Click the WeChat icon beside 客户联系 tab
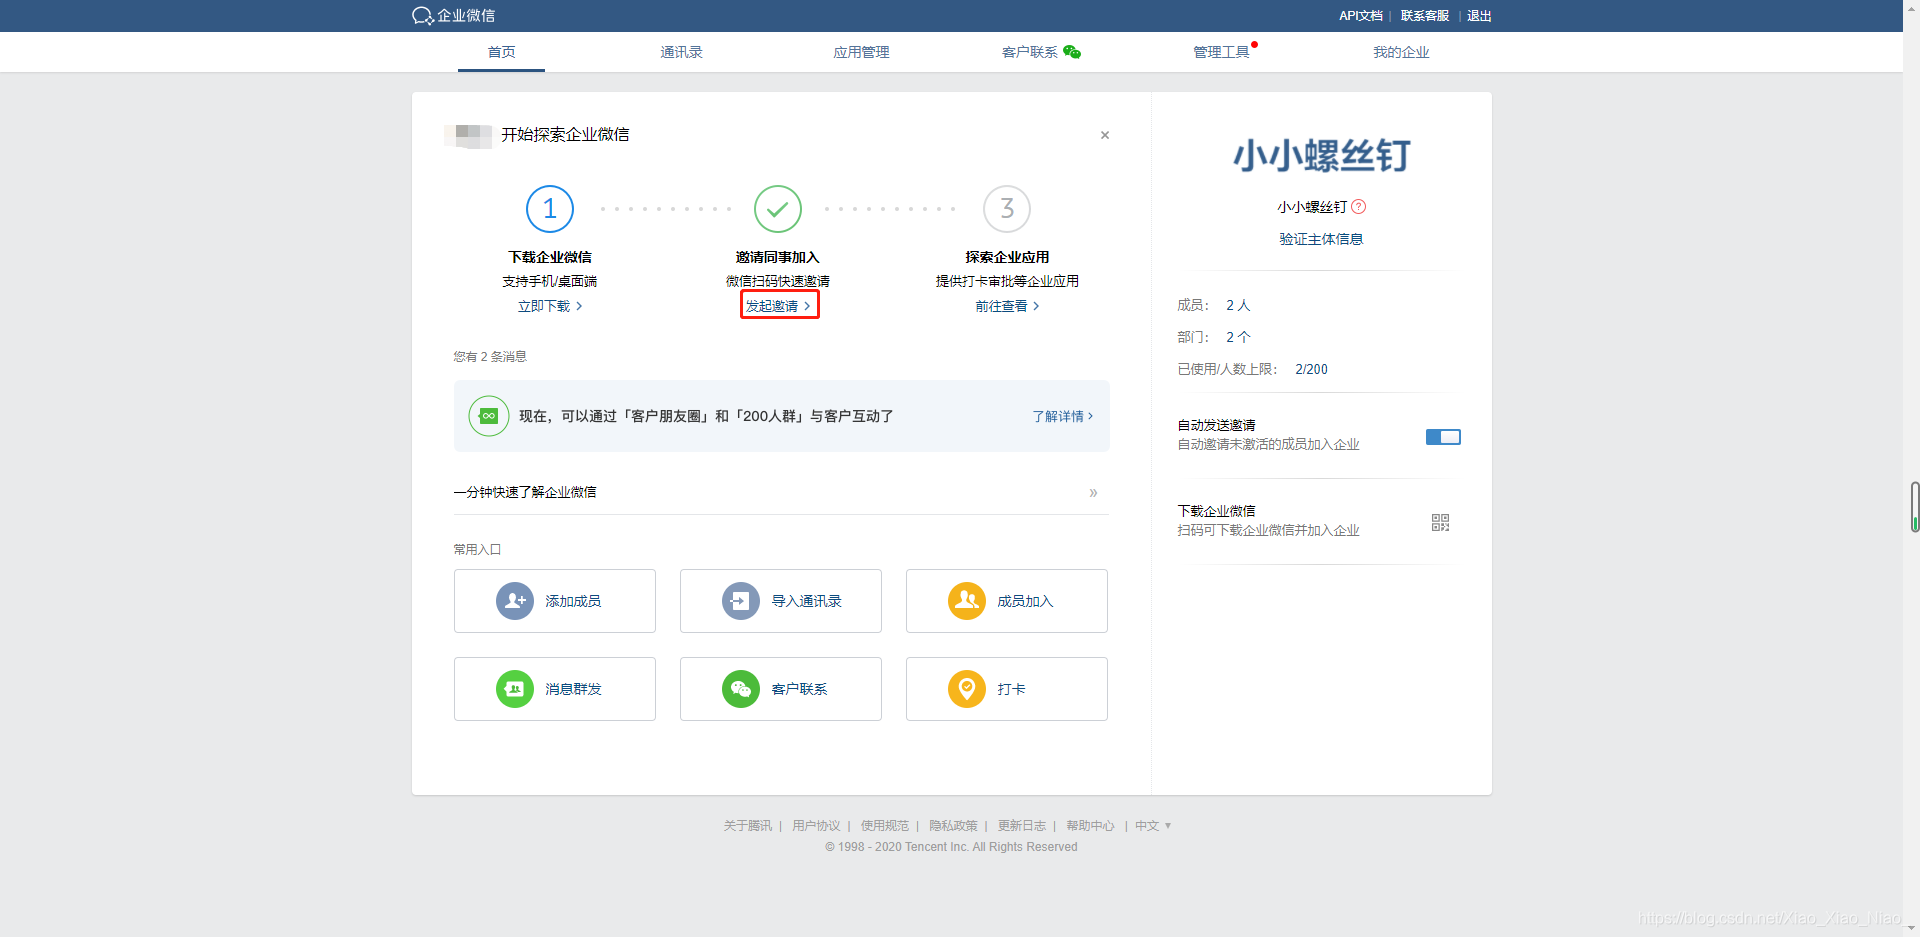The height and width of the screenshot is (937, 1920). [x=1072, y=52]
